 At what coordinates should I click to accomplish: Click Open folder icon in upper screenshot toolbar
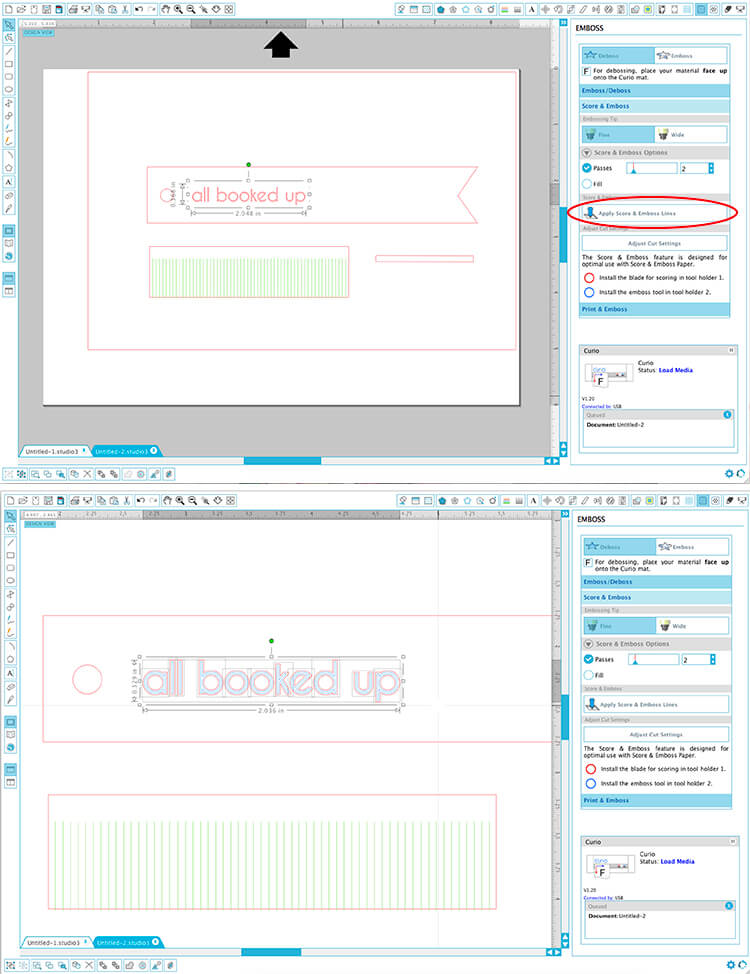tap(21, 9)
